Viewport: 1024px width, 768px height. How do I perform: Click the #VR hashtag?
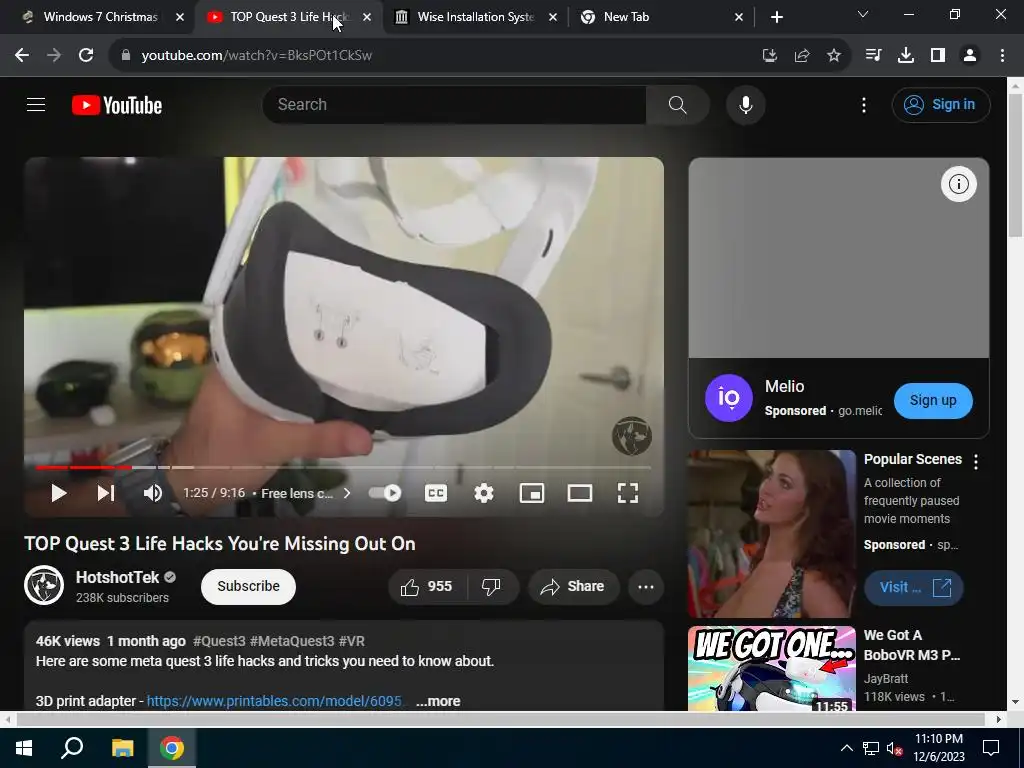click(x=352, y=641)
